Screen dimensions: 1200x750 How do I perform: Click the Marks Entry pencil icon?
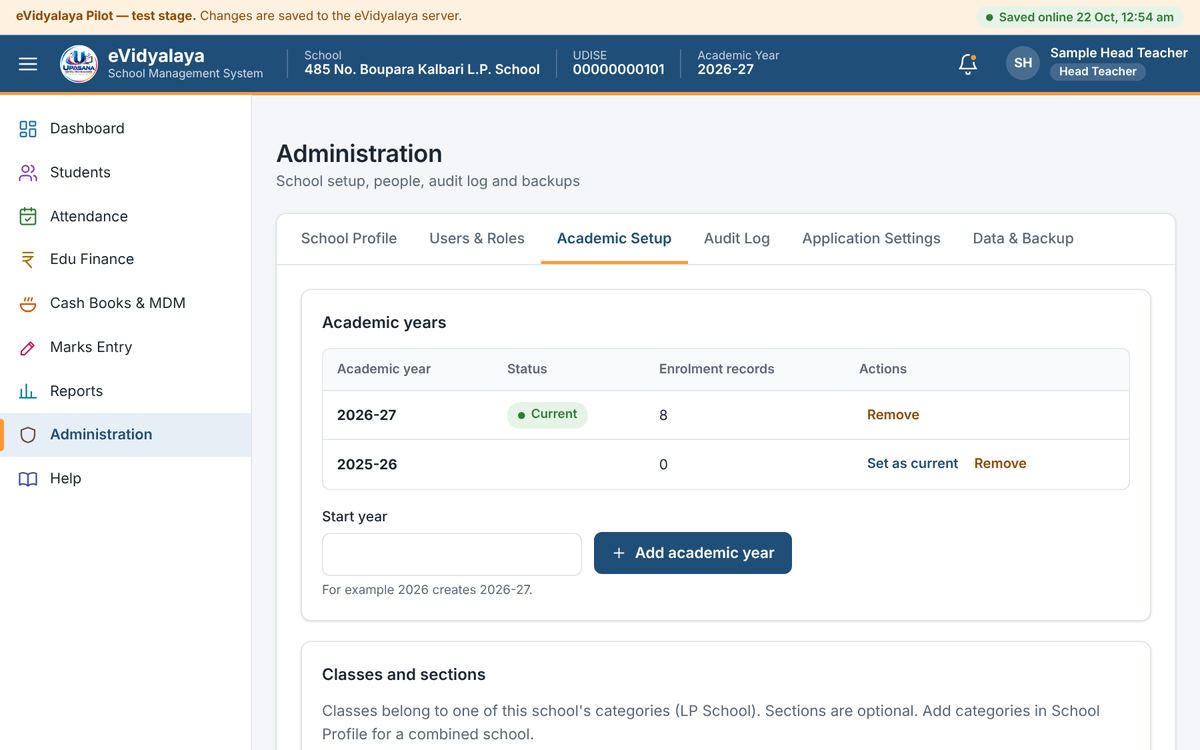(x=28, y=348)
